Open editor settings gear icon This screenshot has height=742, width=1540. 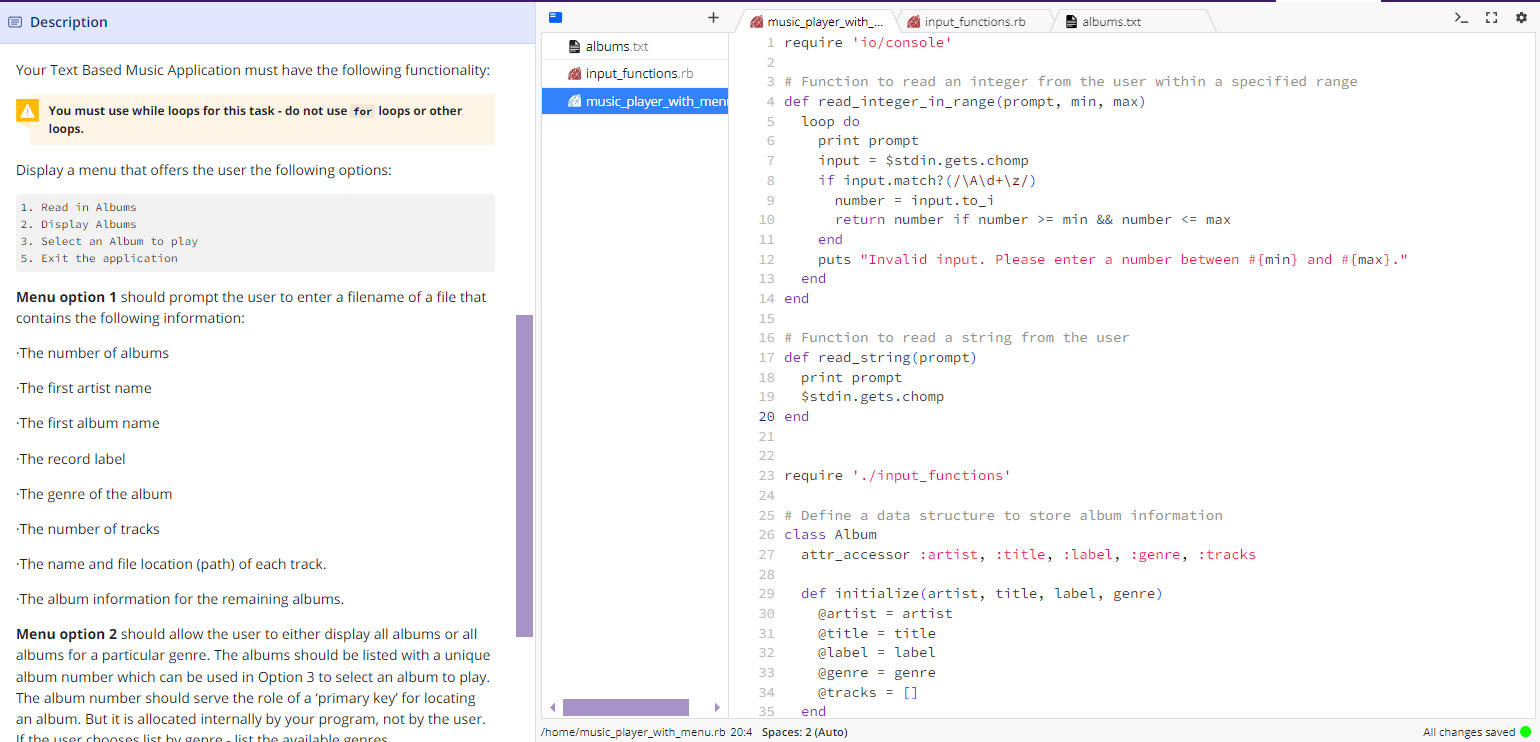pos(1522,17)
